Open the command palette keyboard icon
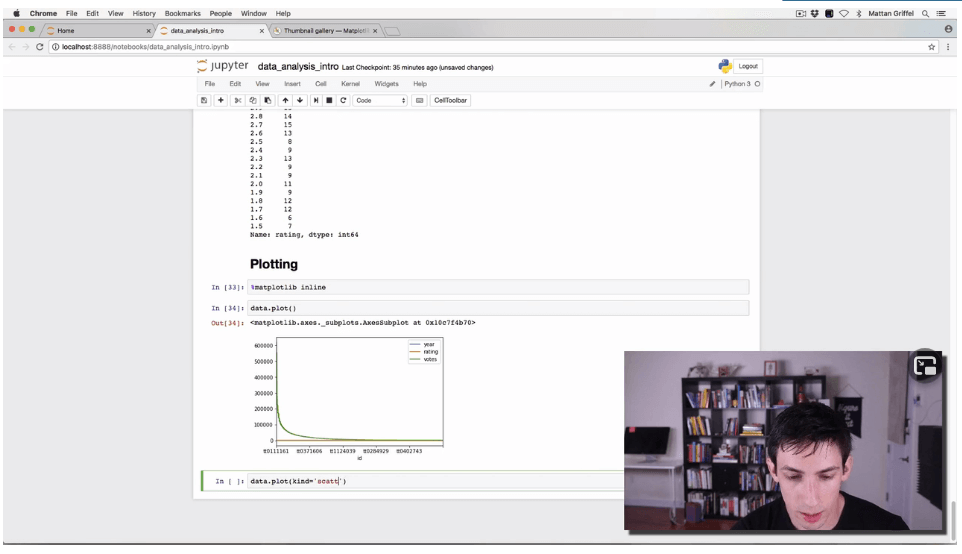The height and width of the screenshot is (554, 962). coord(420,101)
